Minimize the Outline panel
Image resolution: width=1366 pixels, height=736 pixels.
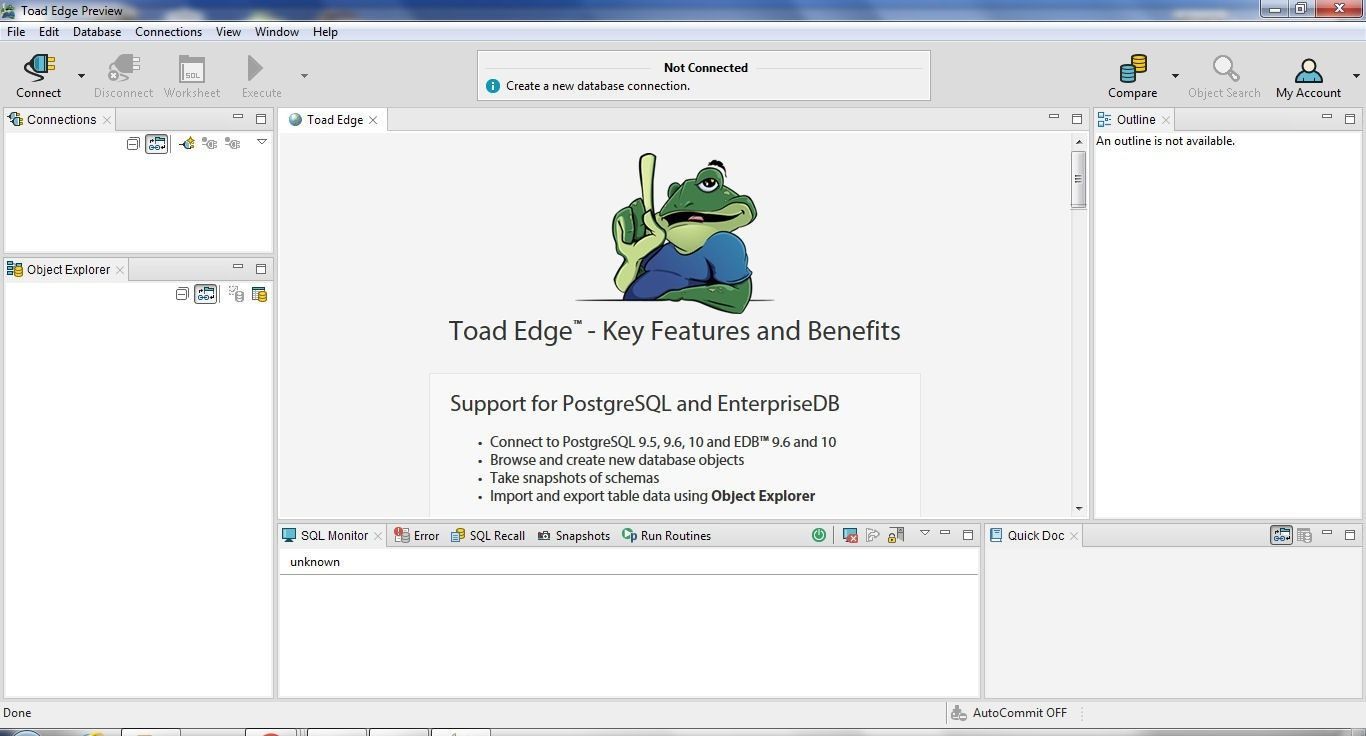coord(1327,117)
